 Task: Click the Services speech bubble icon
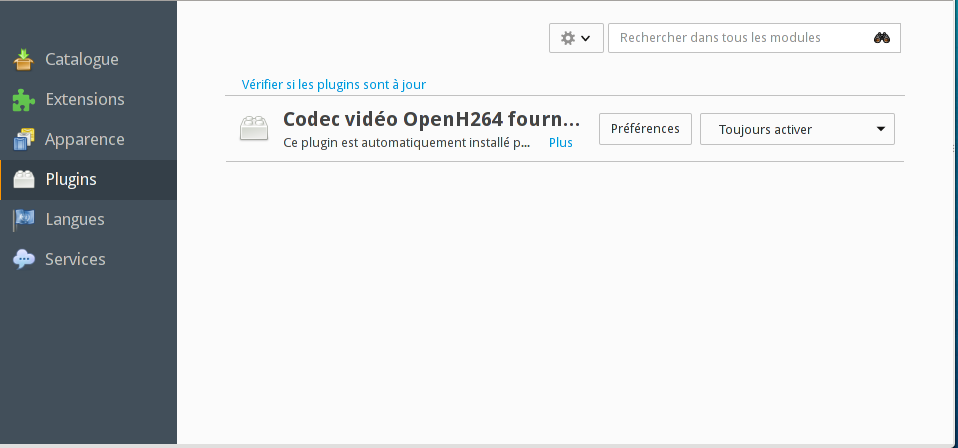click(23, 259)
